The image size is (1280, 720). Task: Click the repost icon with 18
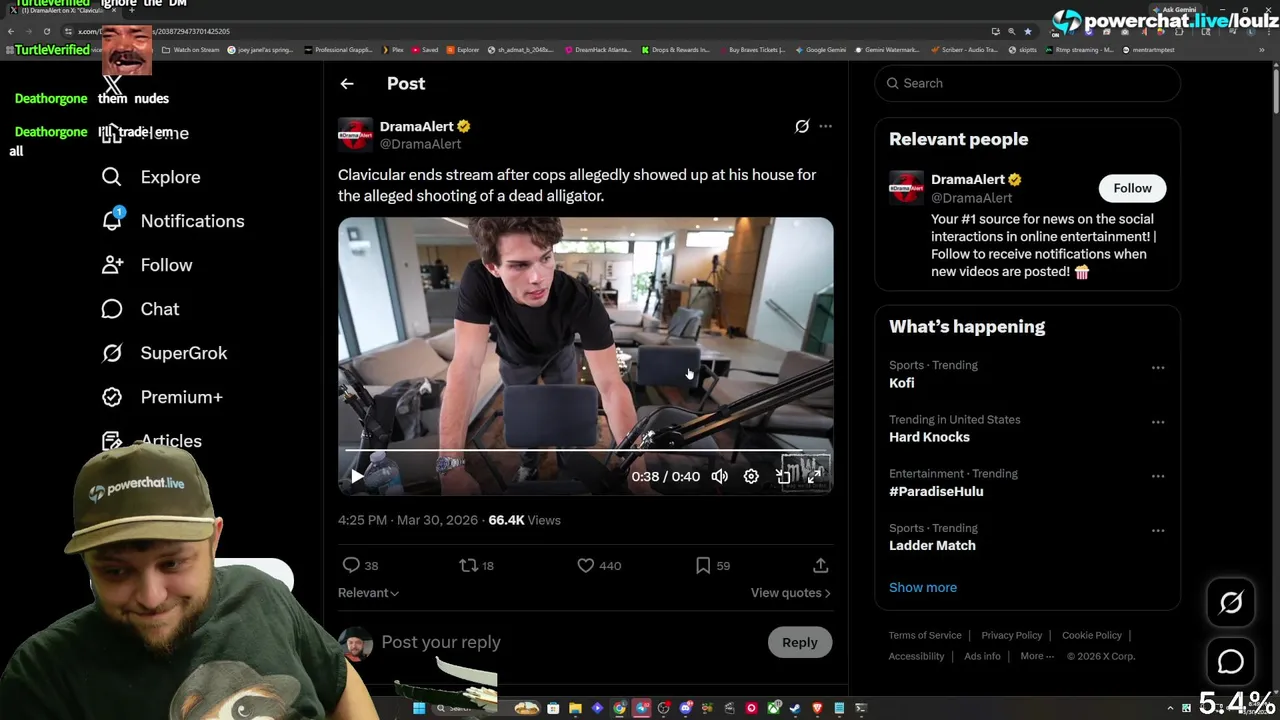468,566
